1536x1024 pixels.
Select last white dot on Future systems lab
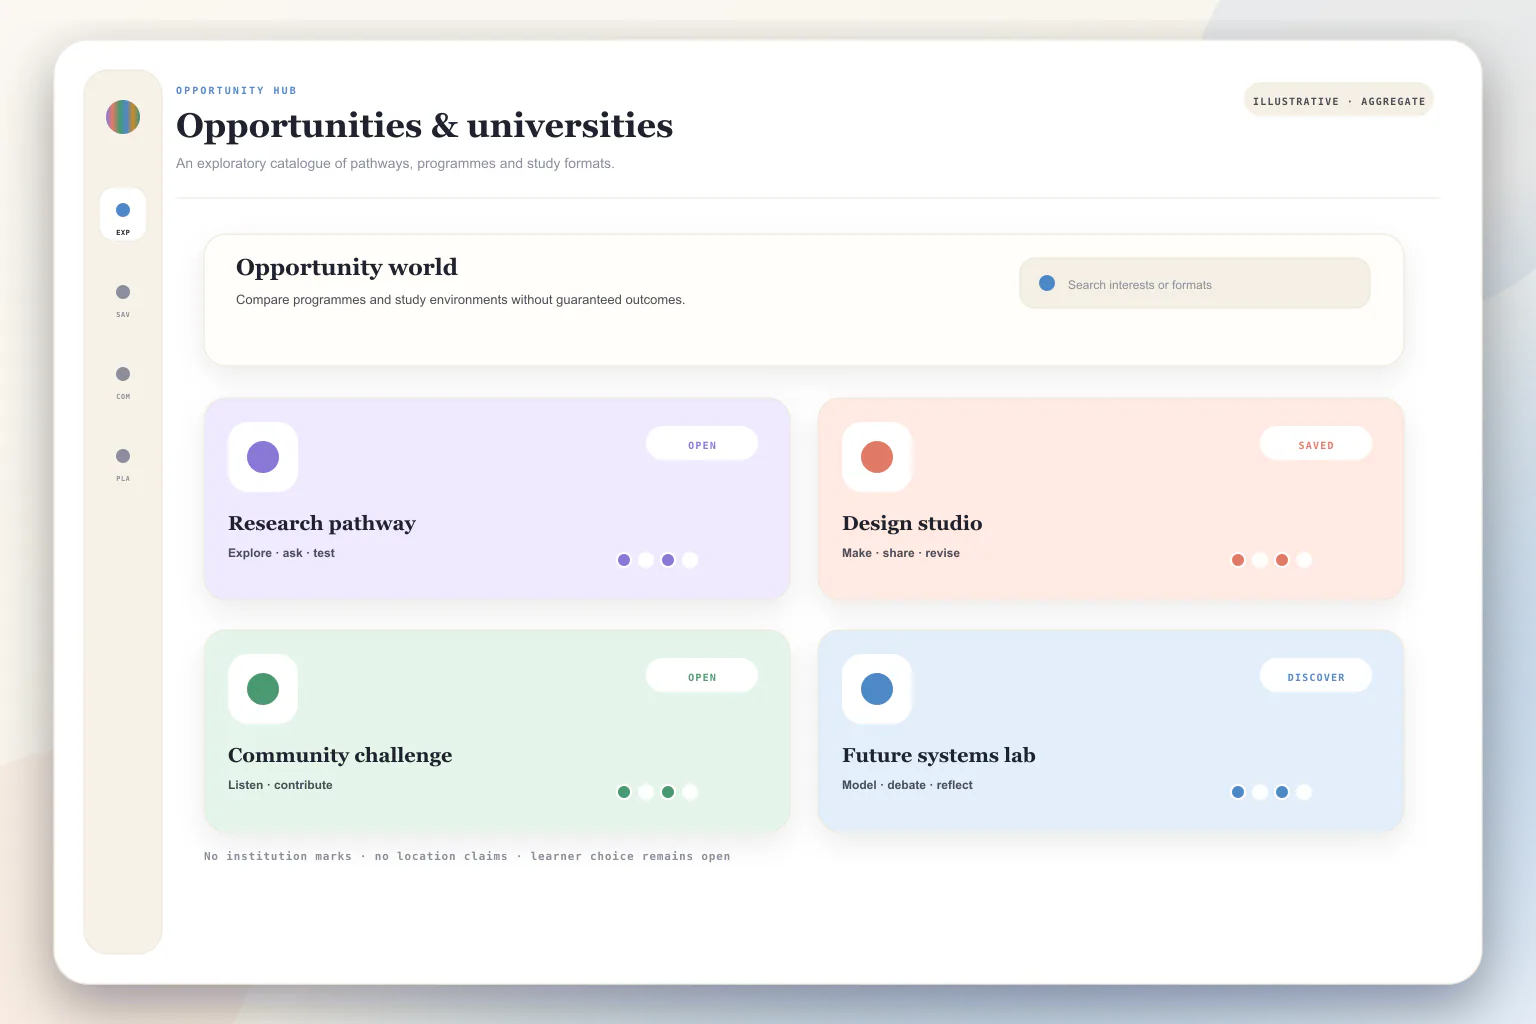click(1304, 792)
